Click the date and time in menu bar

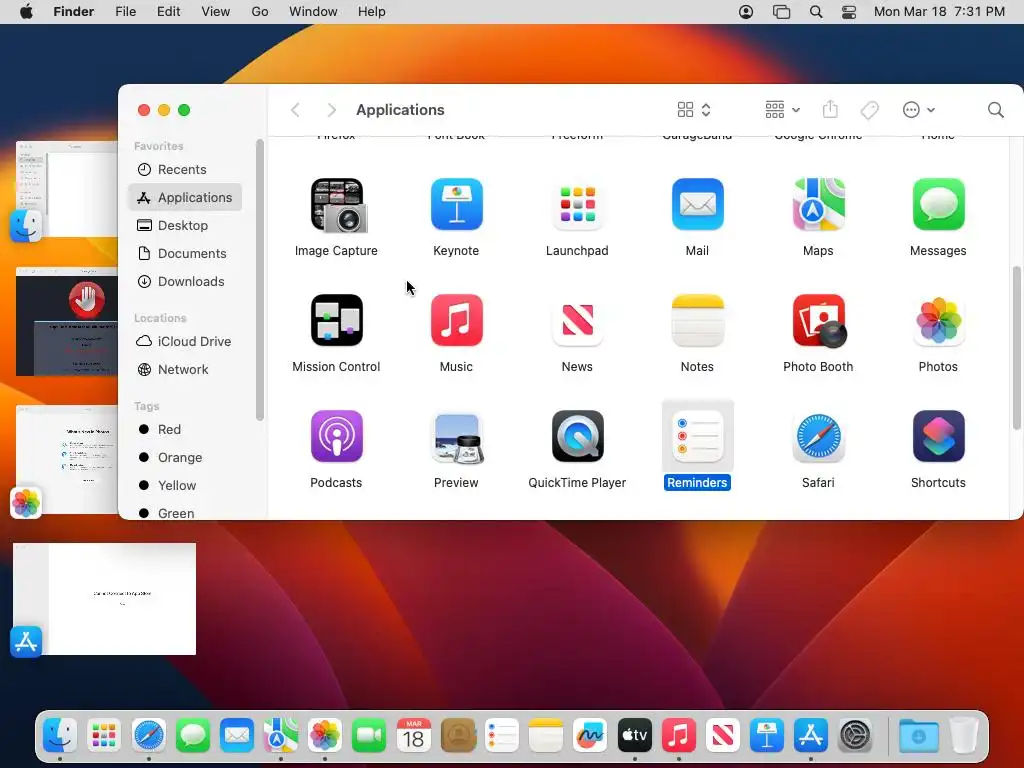point(939,12)
